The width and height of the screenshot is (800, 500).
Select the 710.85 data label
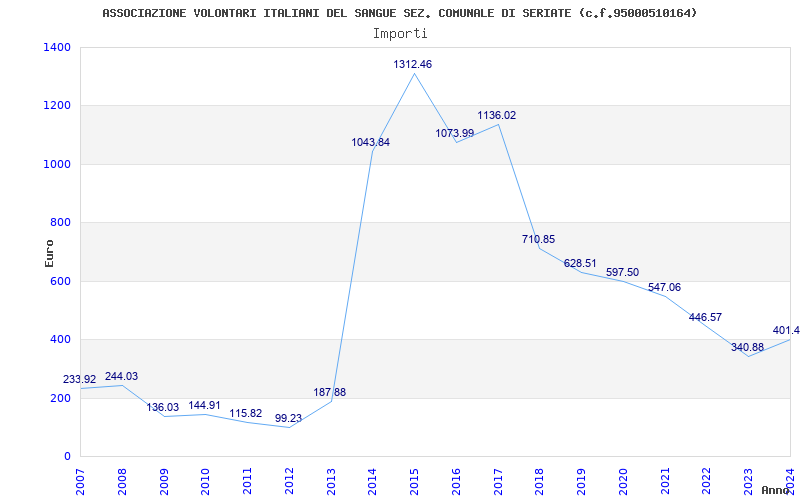coord(538,239)
